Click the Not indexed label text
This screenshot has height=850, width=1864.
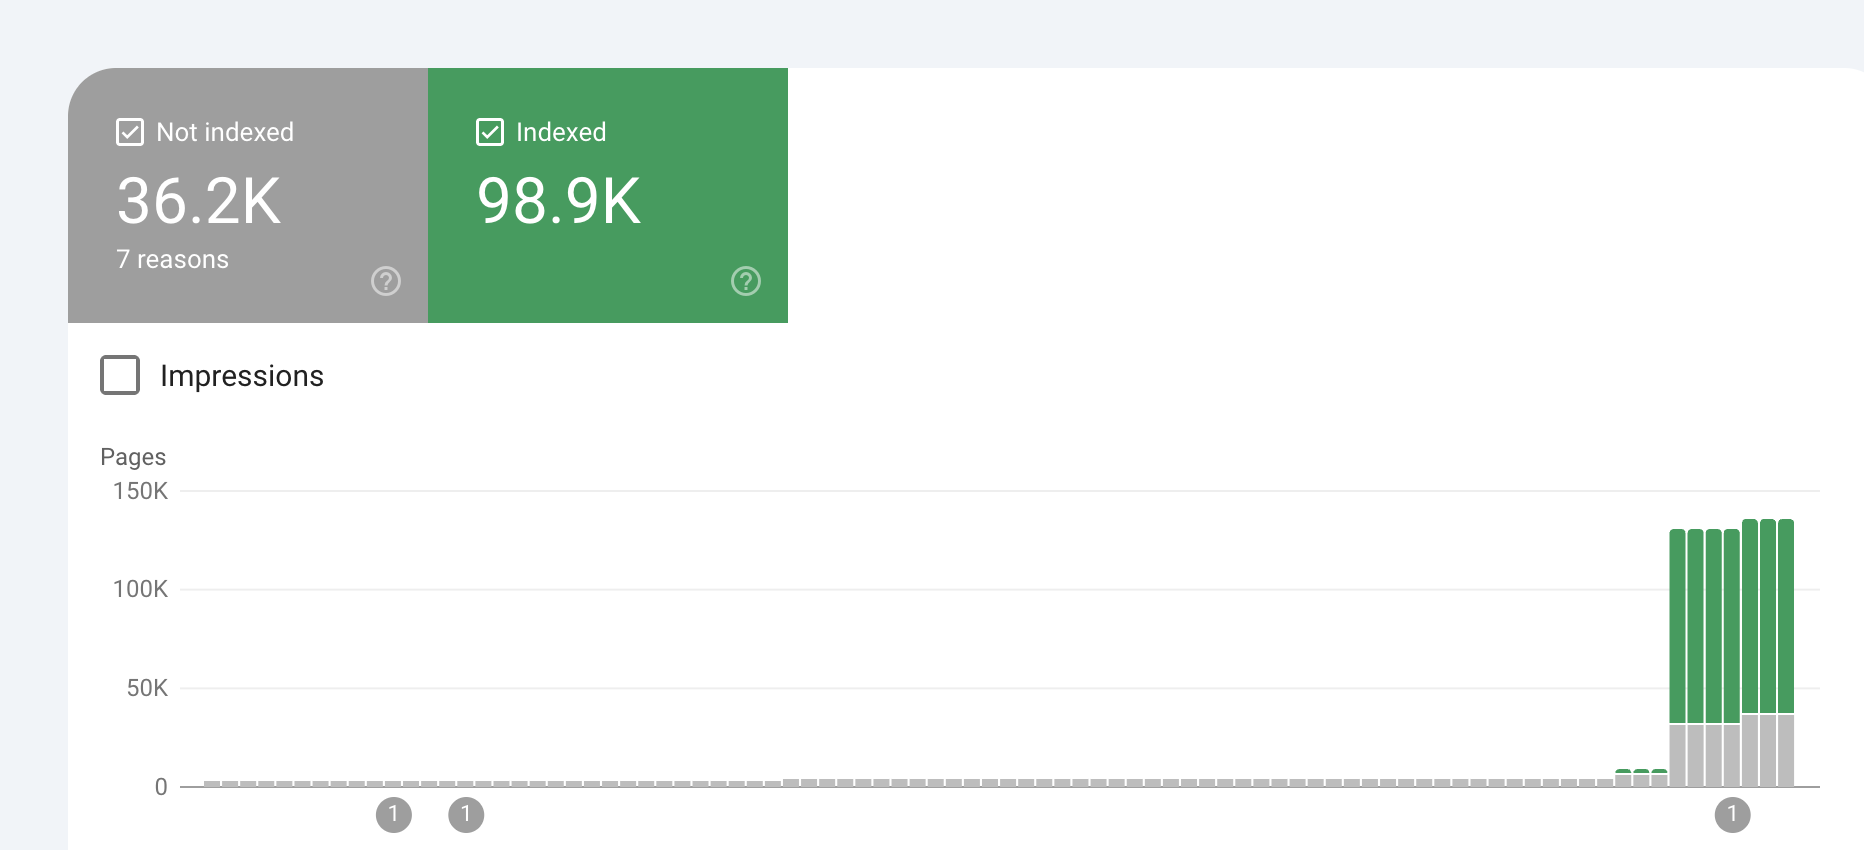pyautogui.click(x=225, y=132)
